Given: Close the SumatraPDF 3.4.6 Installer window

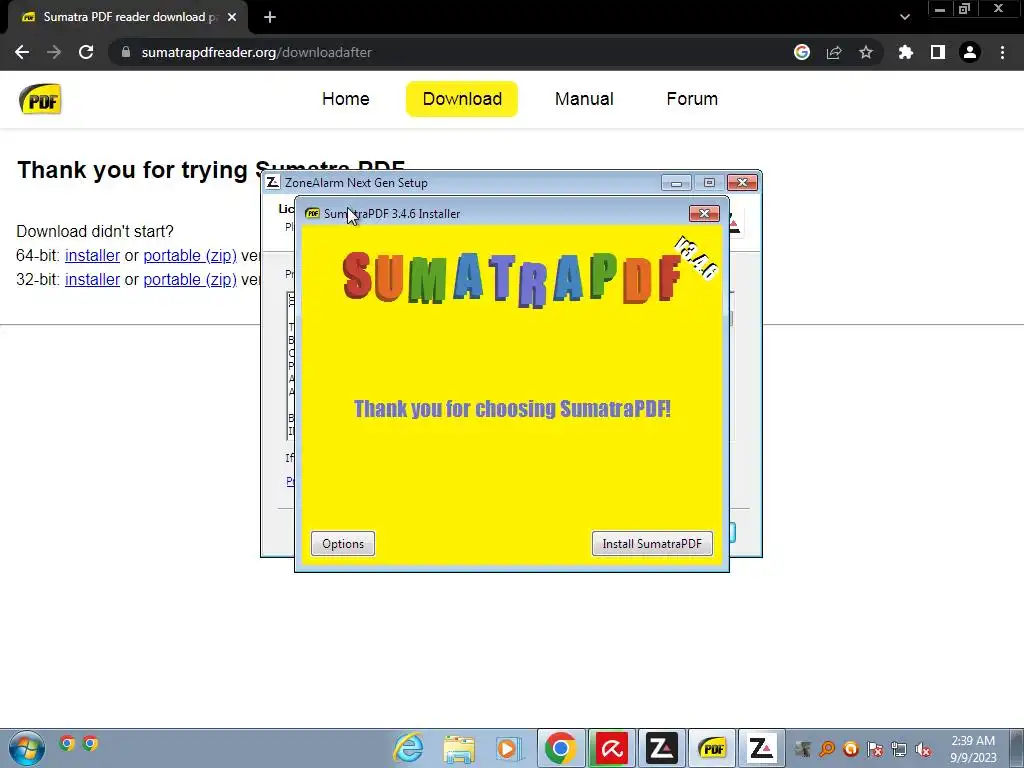Looking at the screenshot, I should pyautogui.click(x=704, y=214).
